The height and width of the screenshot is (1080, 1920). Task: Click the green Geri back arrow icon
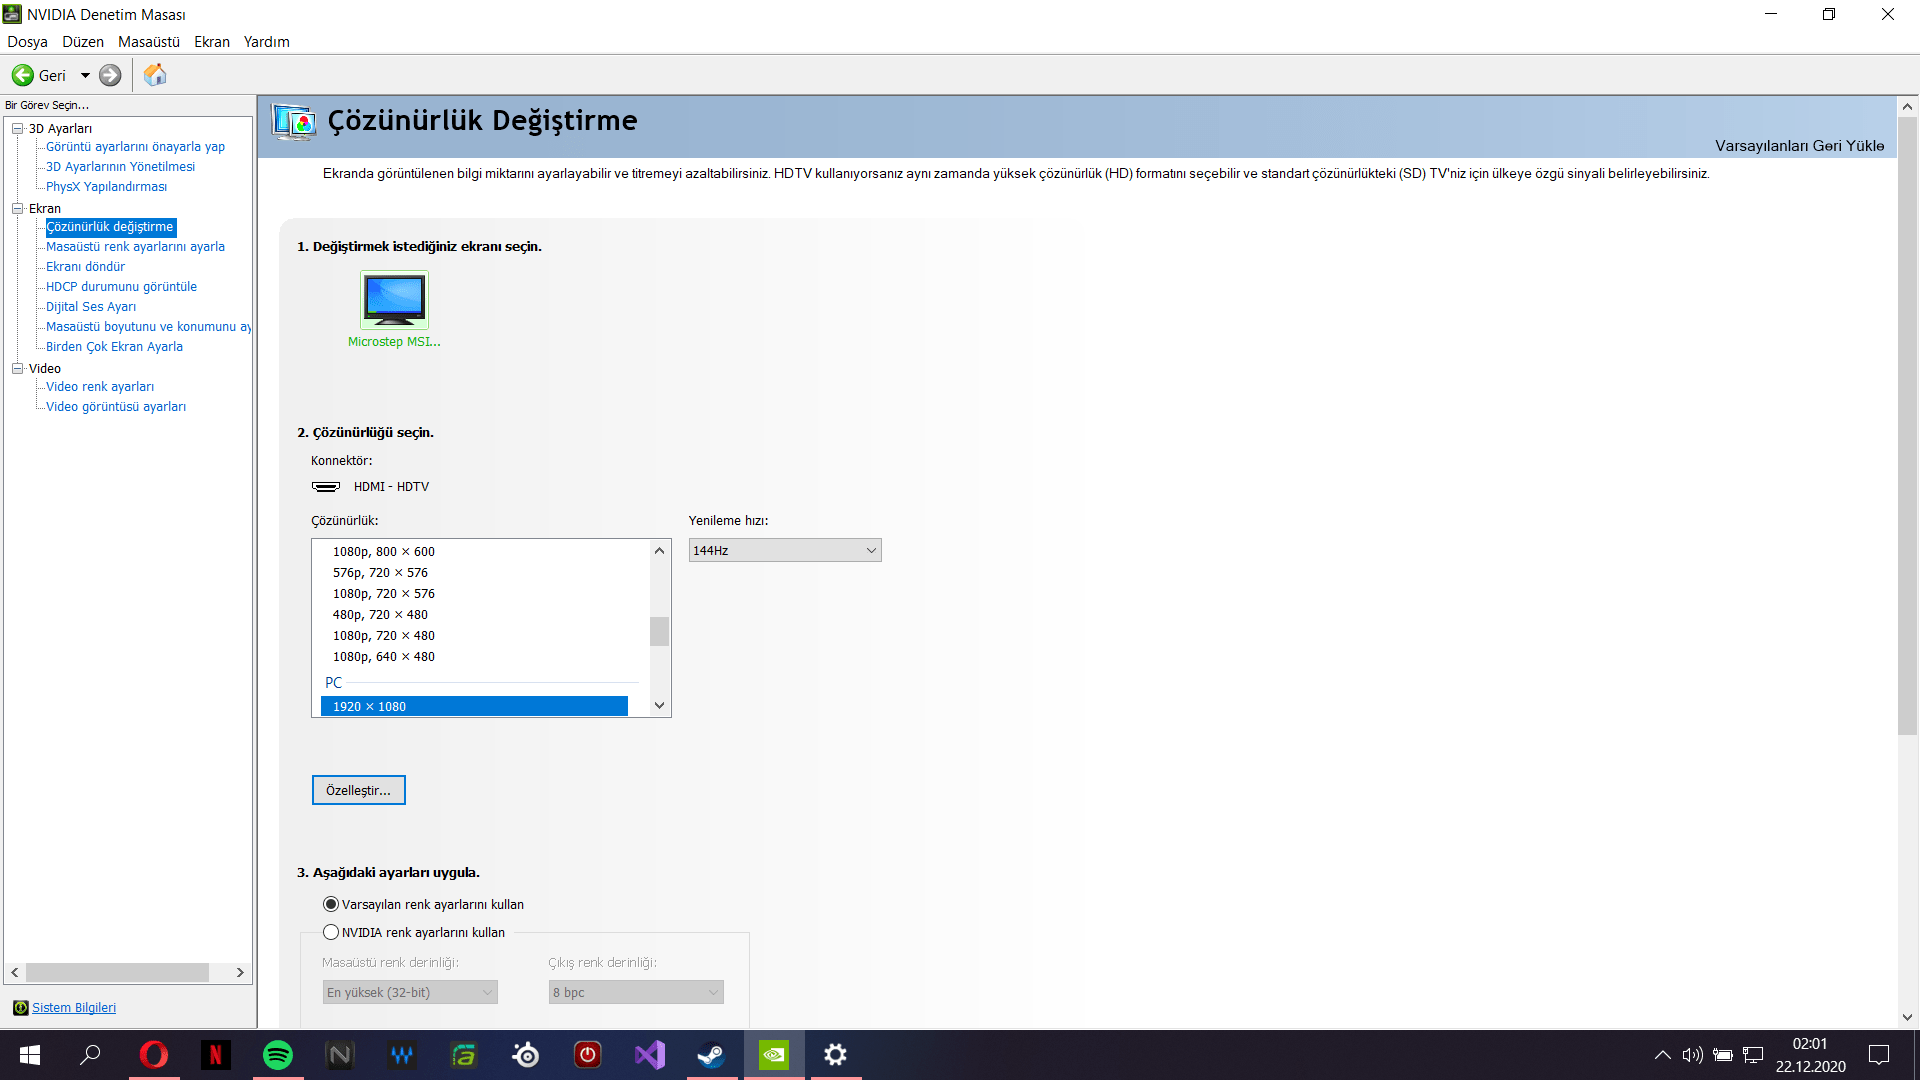(22, 75)
